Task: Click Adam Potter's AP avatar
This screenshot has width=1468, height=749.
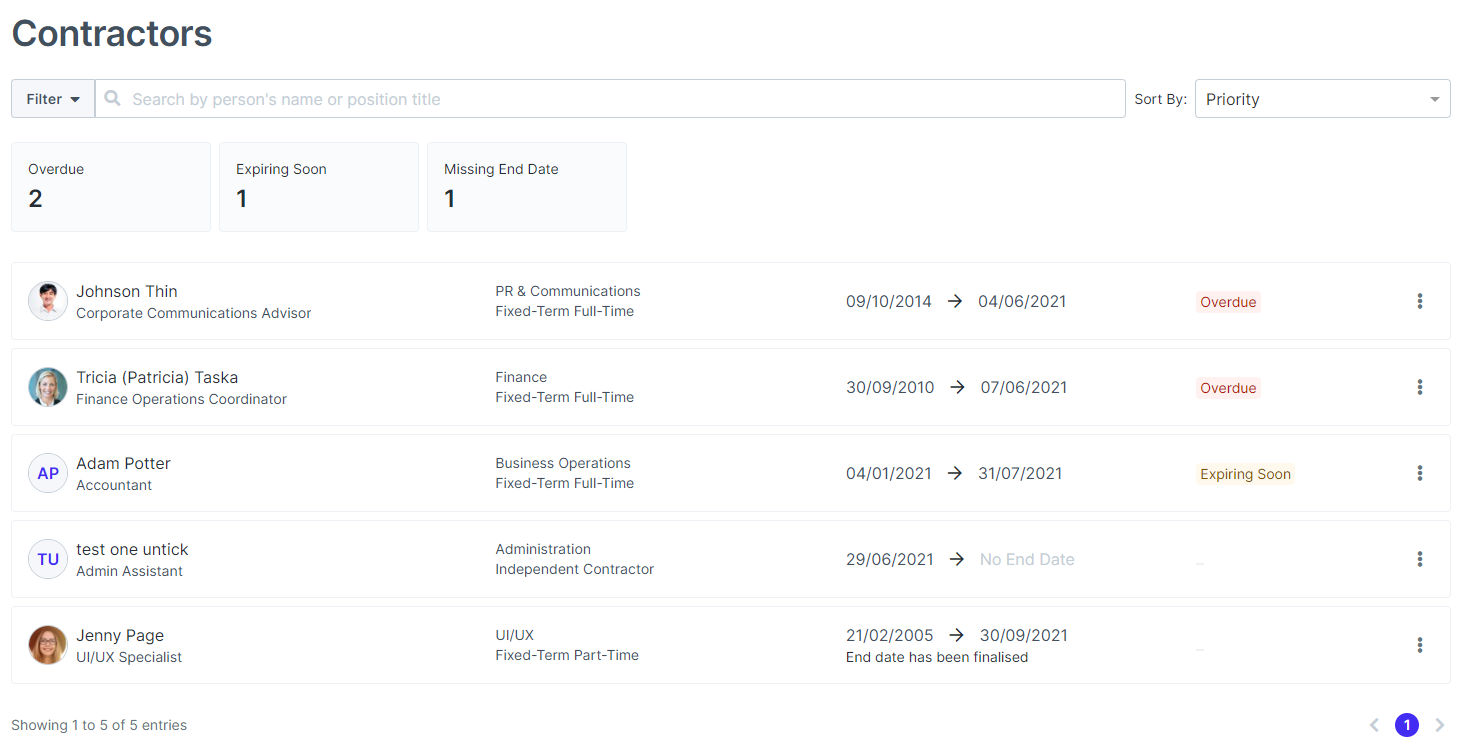Action: [x=47, y=473]
